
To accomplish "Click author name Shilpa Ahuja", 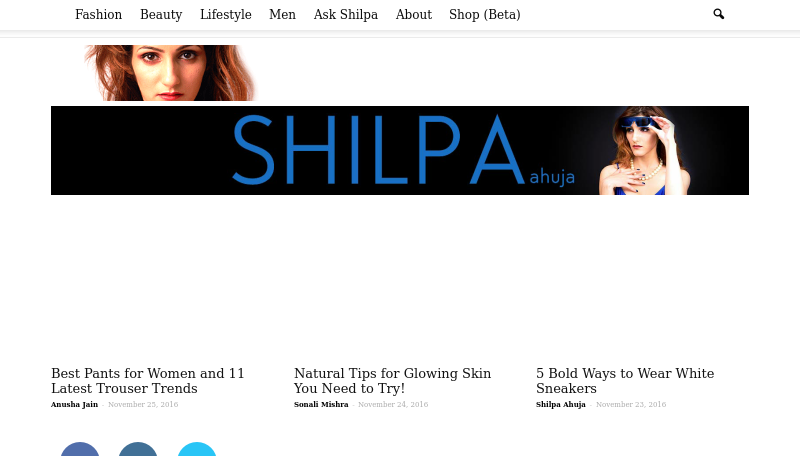I will tap(561, 404).
